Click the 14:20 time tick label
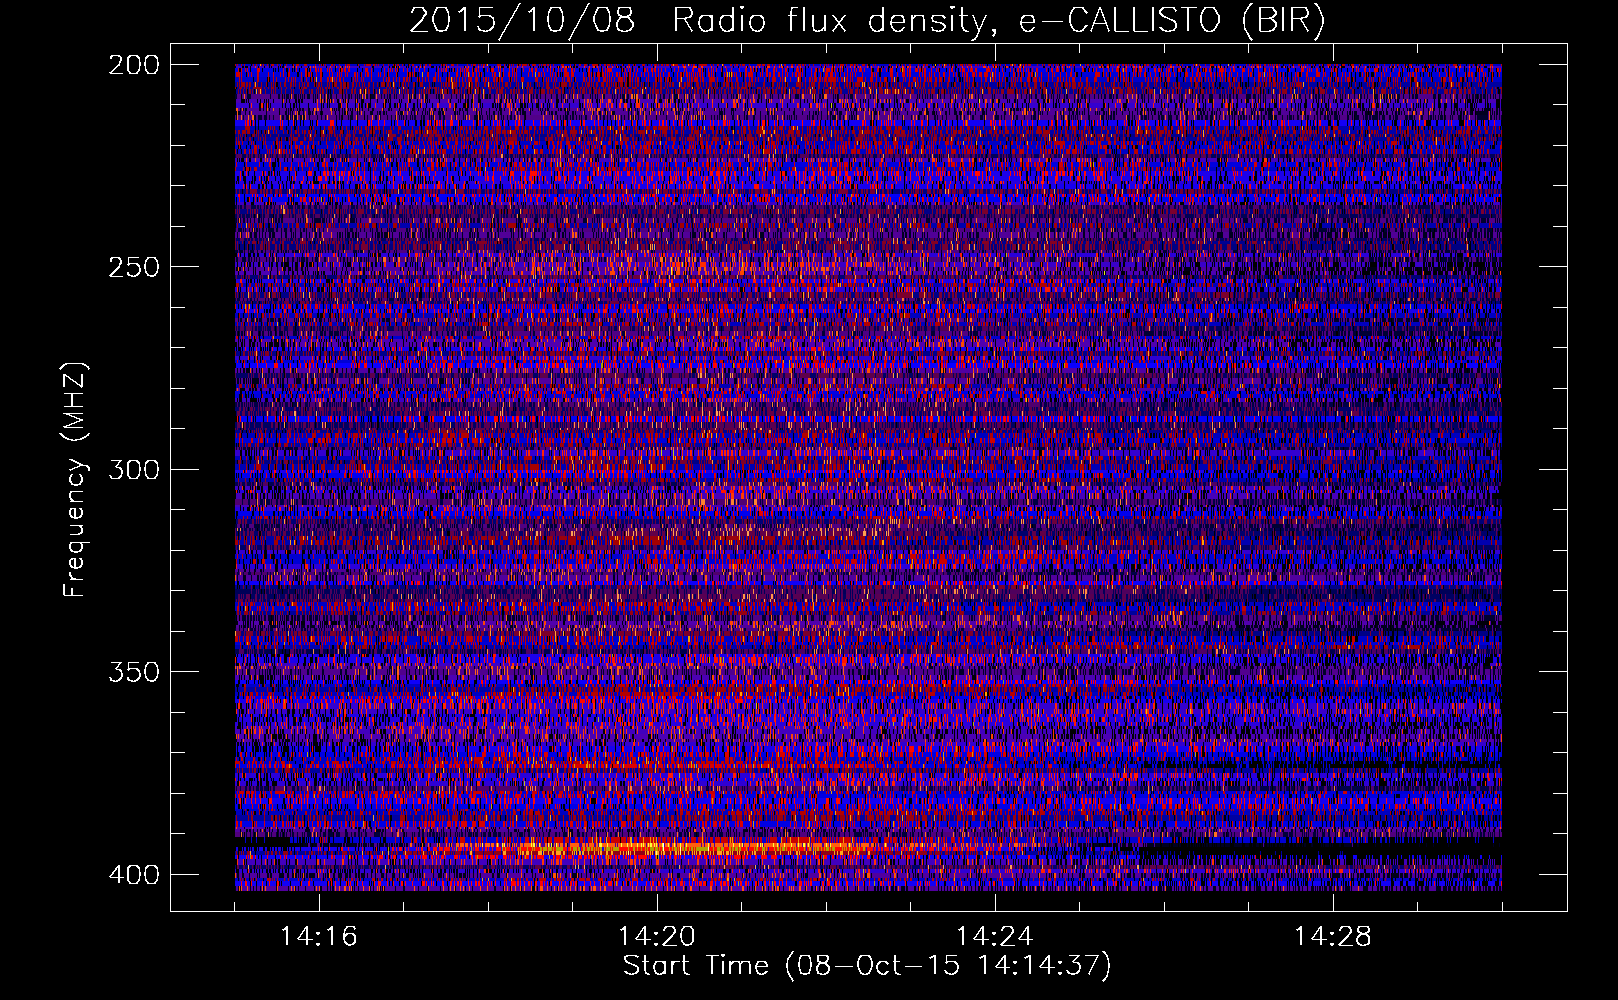The width and height of the screenshot is (1618, 1000). click(657, 937)
